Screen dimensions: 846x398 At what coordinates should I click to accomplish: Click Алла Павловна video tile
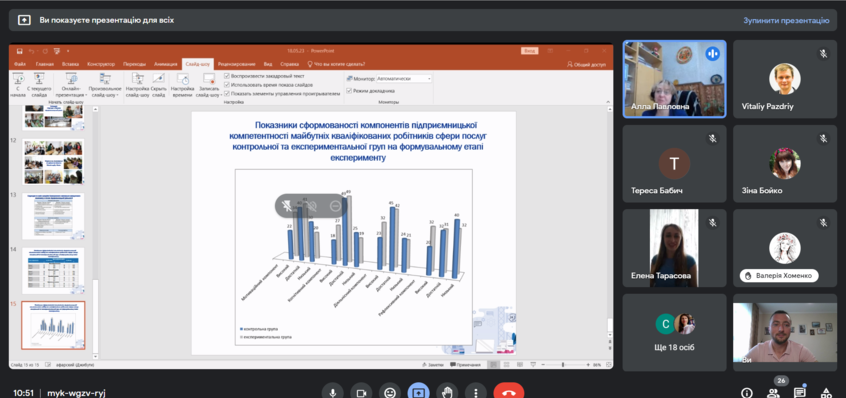tap(674, 79)
